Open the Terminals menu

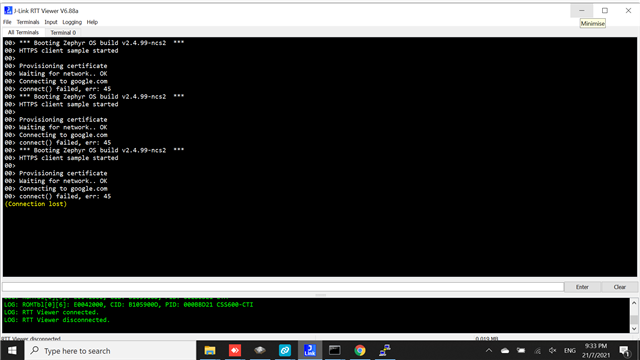(x=28, y=22)
